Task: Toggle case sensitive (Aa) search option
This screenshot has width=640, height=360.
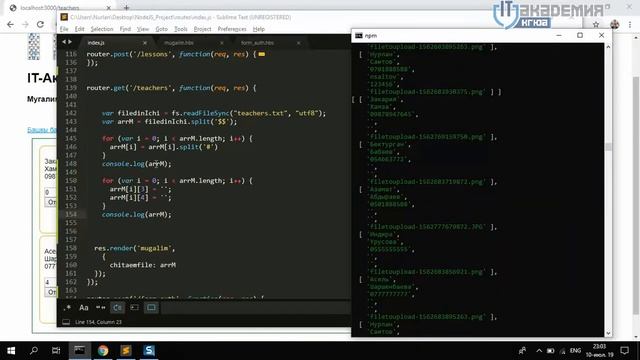Action: click(84, 307)
